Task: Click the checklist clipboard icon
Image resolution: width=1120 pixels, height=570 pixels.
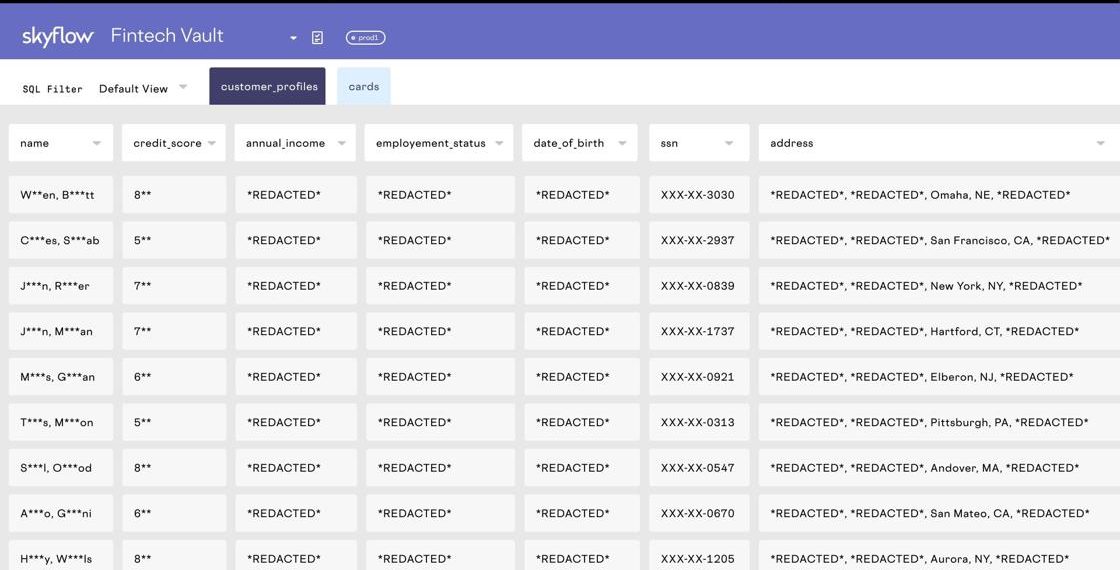Action: pos(318,38)
